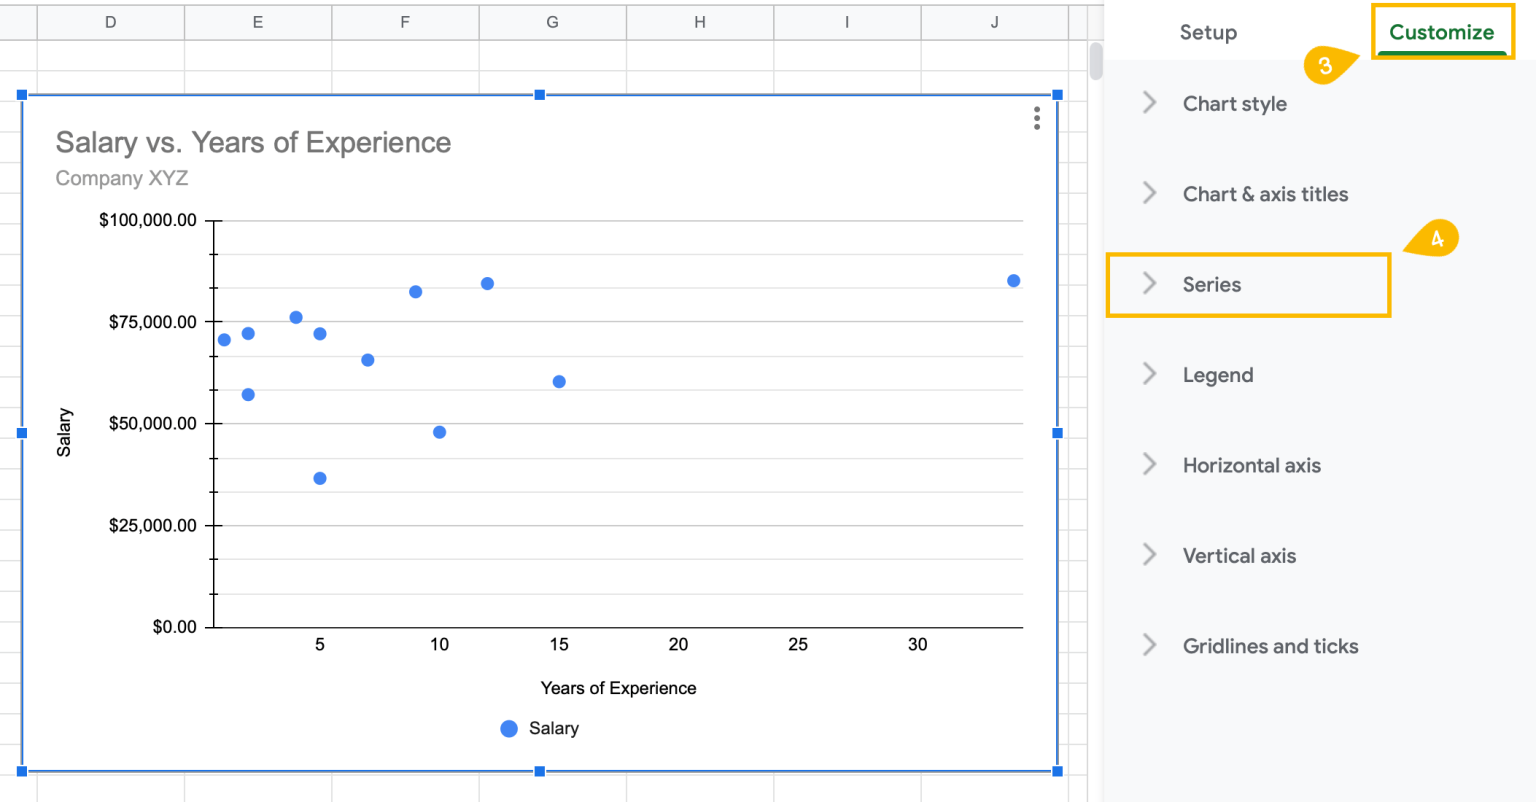This screenshot has height=802, width=1536.
Task: Expand the Series section
Action: pos(1211,284)
